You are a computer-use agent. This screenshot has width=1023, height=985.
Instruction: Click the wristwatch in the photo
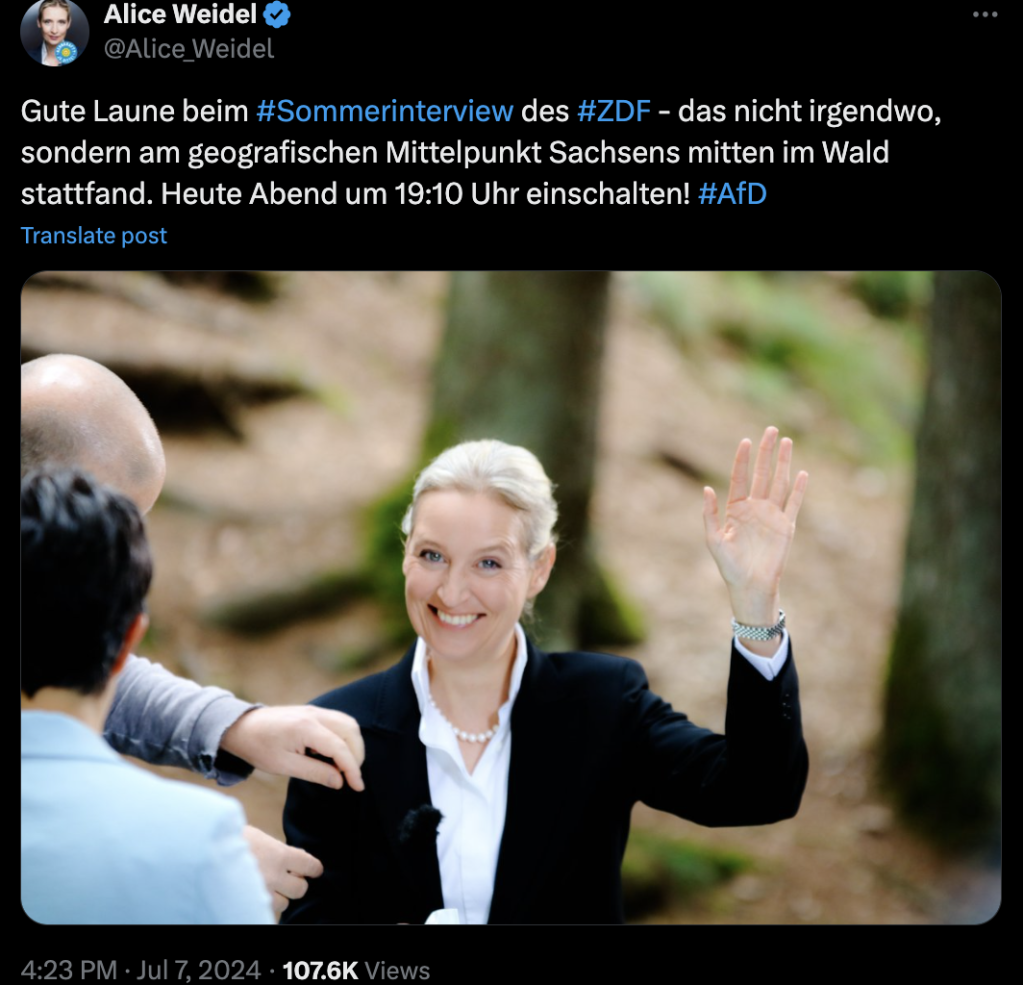(x=759, y=628)
